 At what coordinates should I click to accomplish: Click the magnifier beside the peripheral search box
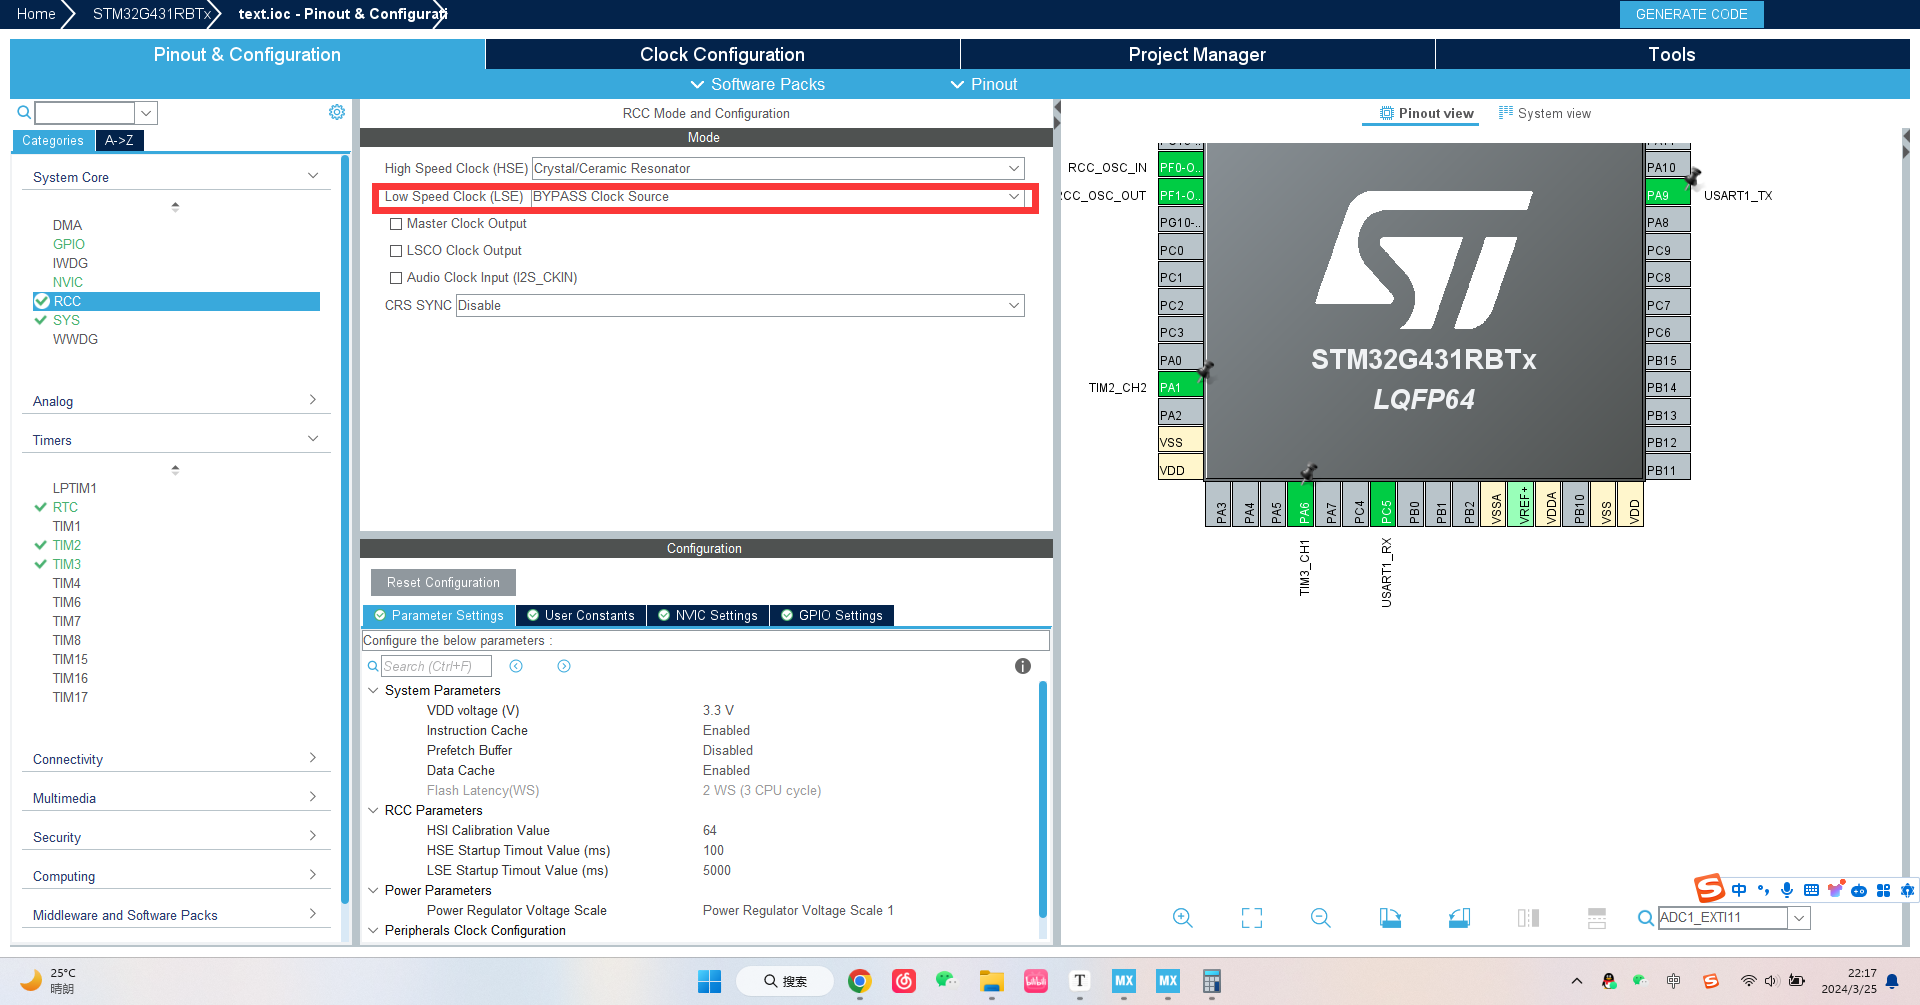point(24,112)
